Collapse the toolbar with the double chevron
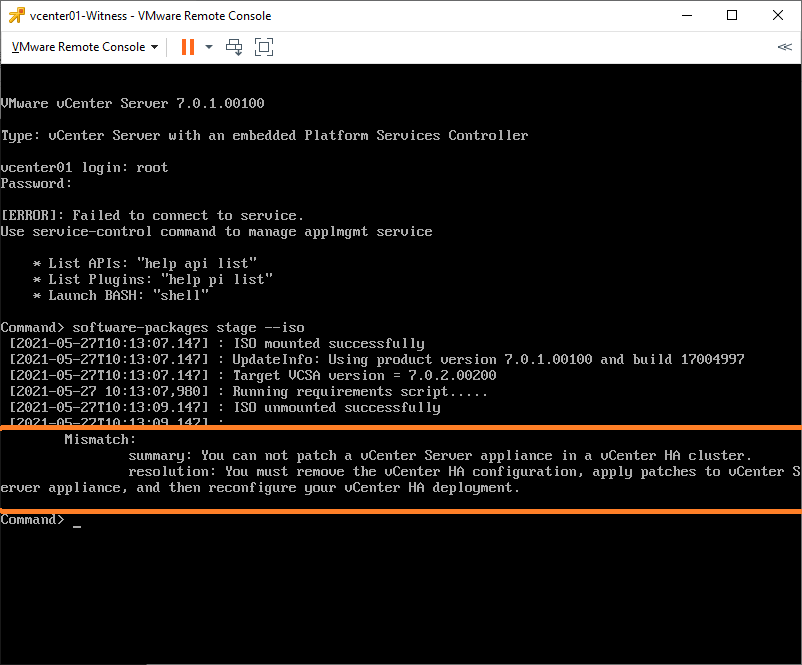The height and width of the screenshot is (665, 802). pos(785,47)
